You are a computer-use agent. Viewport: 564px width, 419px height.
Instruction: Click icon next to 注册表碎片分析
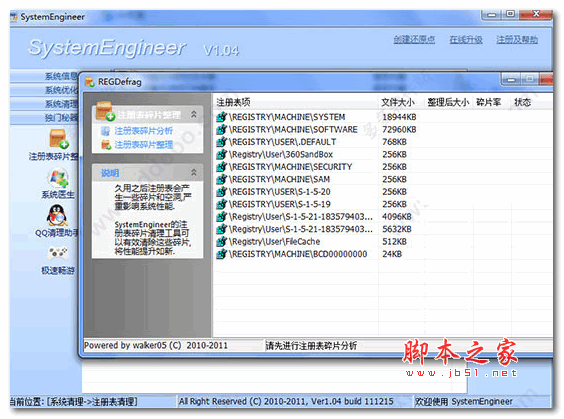[105, 131]
